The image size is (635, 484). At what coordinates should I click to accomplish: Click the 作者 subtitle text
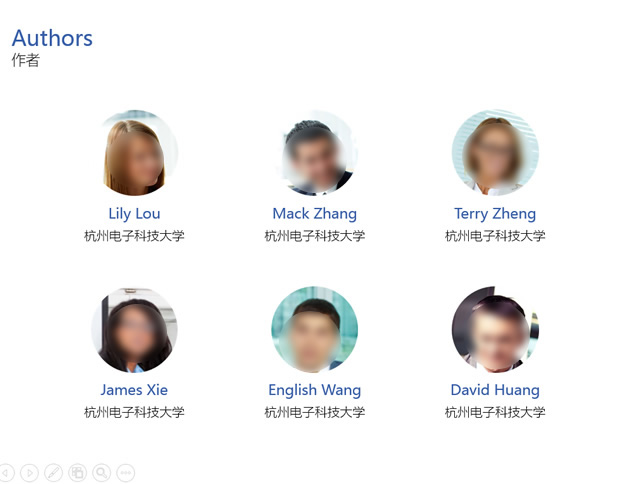(26, 60)
